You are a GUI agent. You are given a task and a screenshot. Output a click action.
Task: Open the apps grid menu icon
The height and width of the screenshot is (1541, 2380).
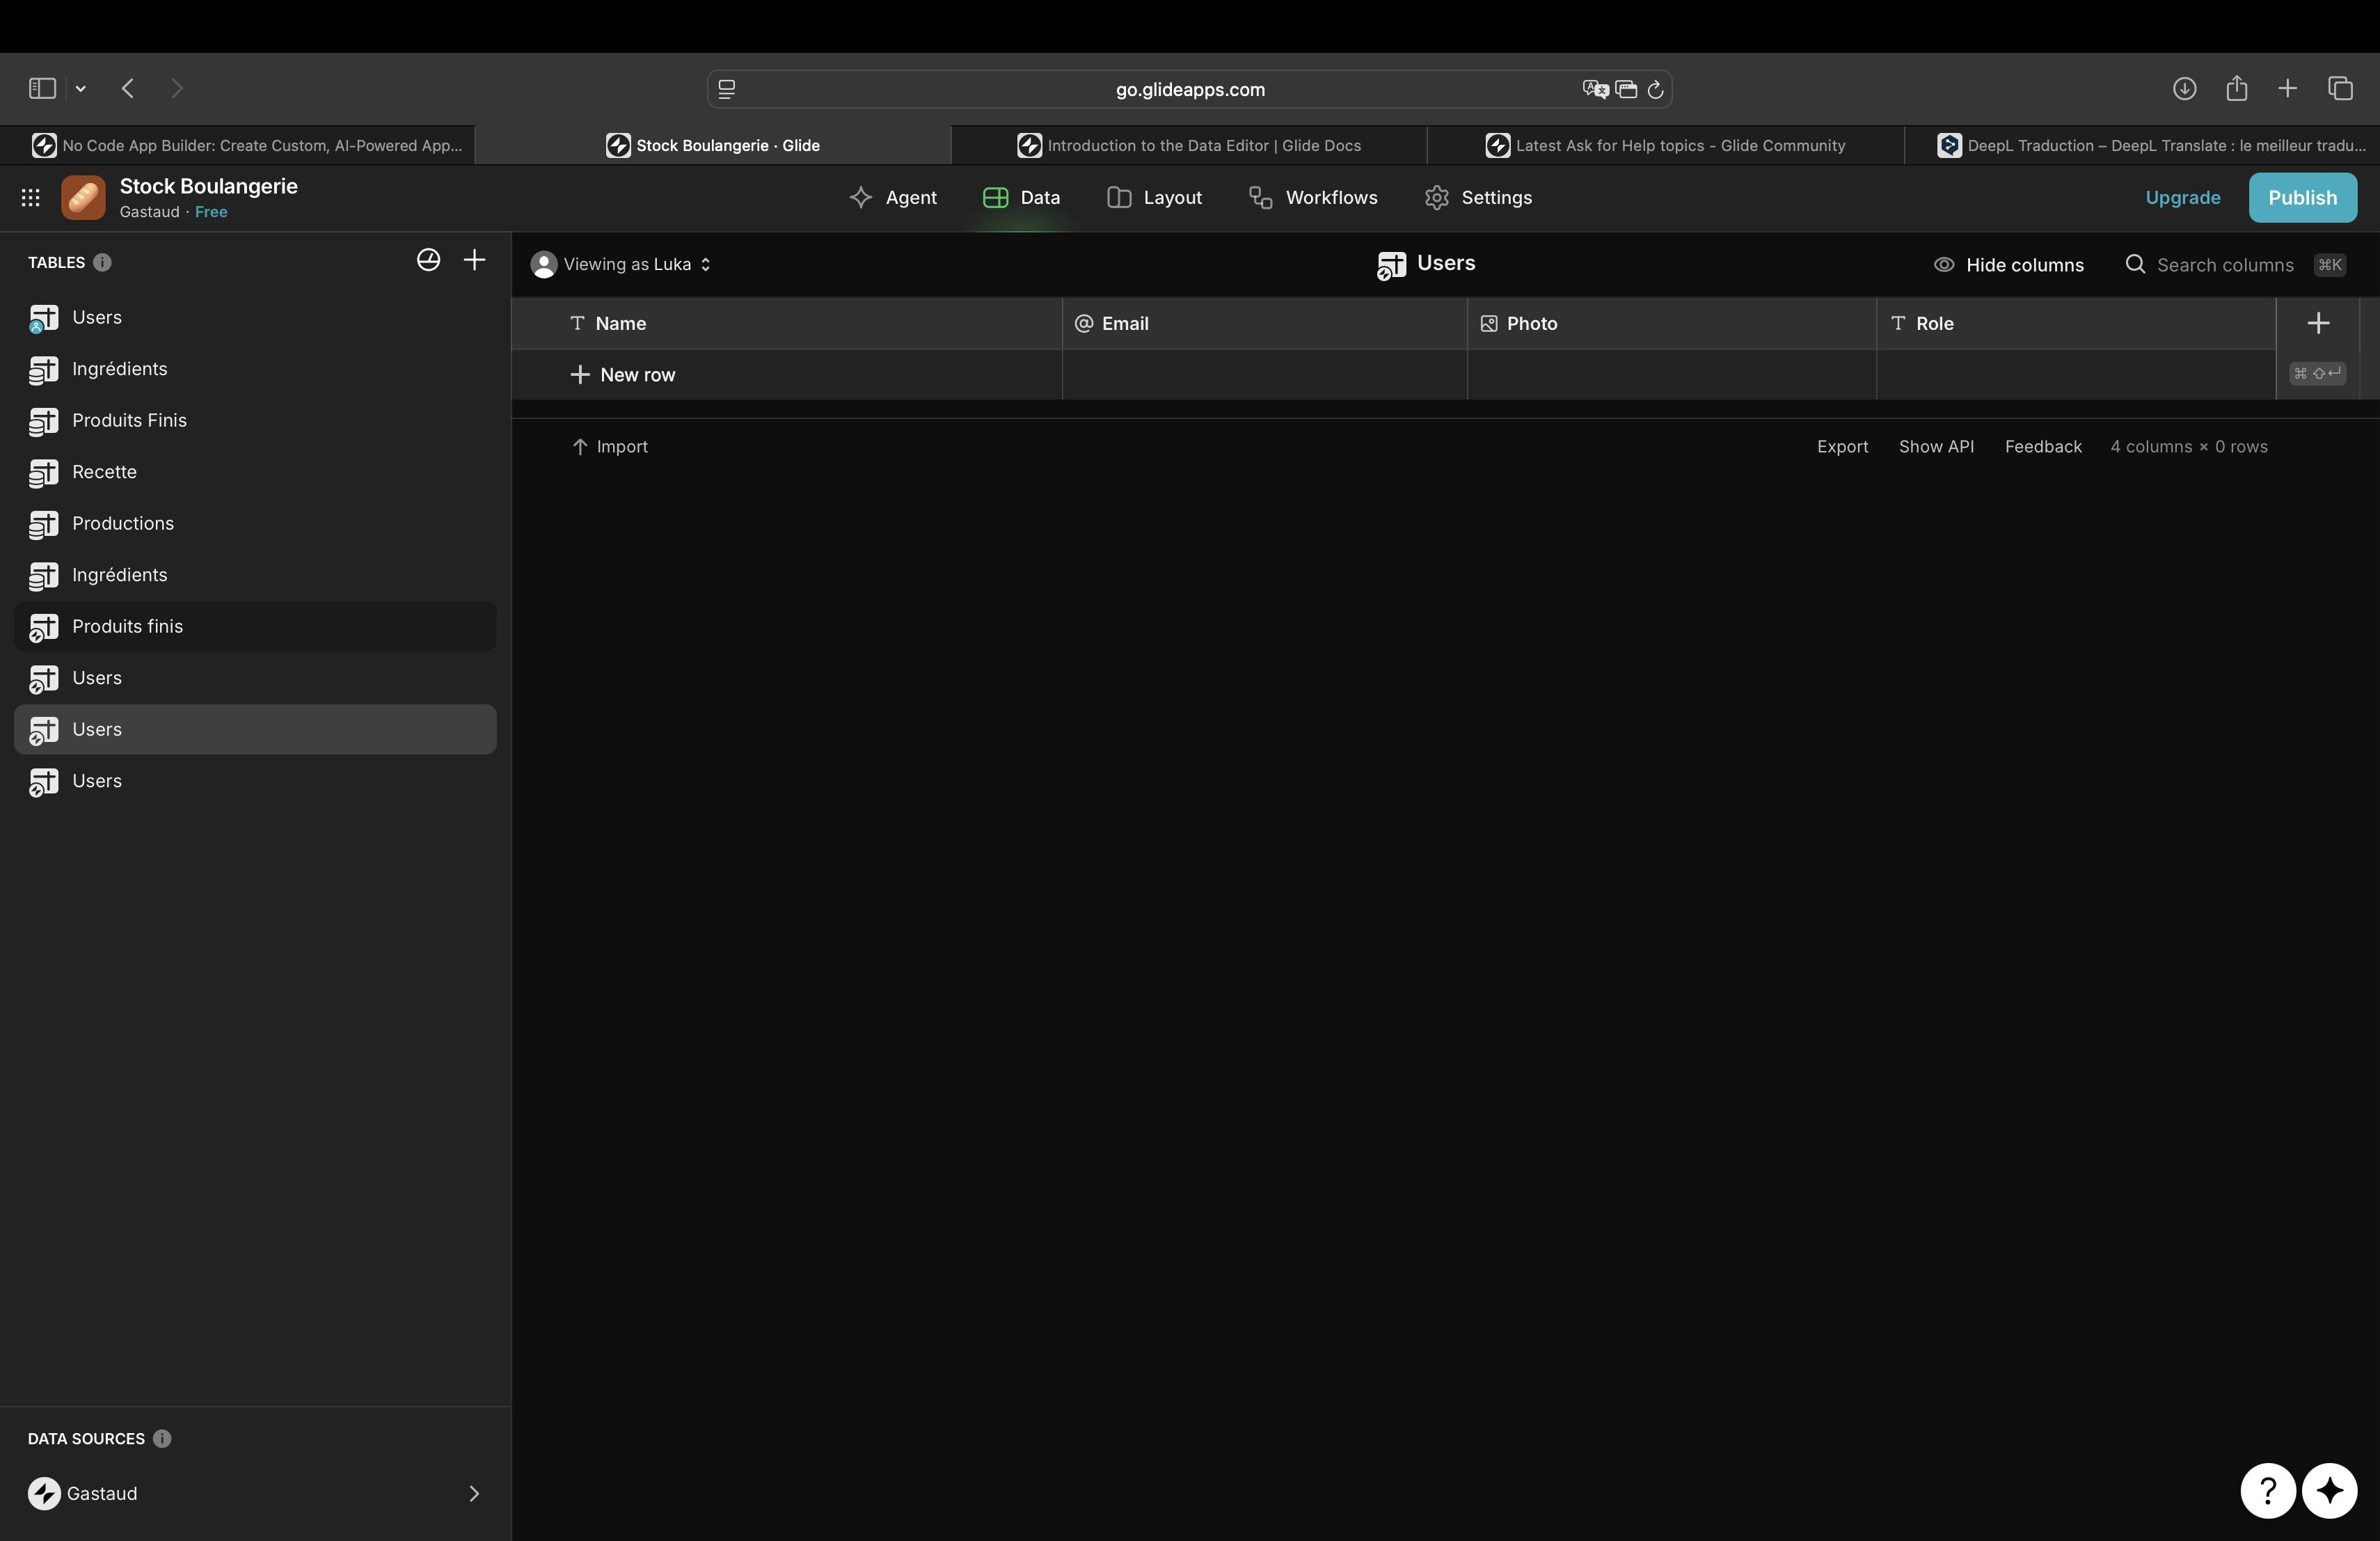coord(31,198)
